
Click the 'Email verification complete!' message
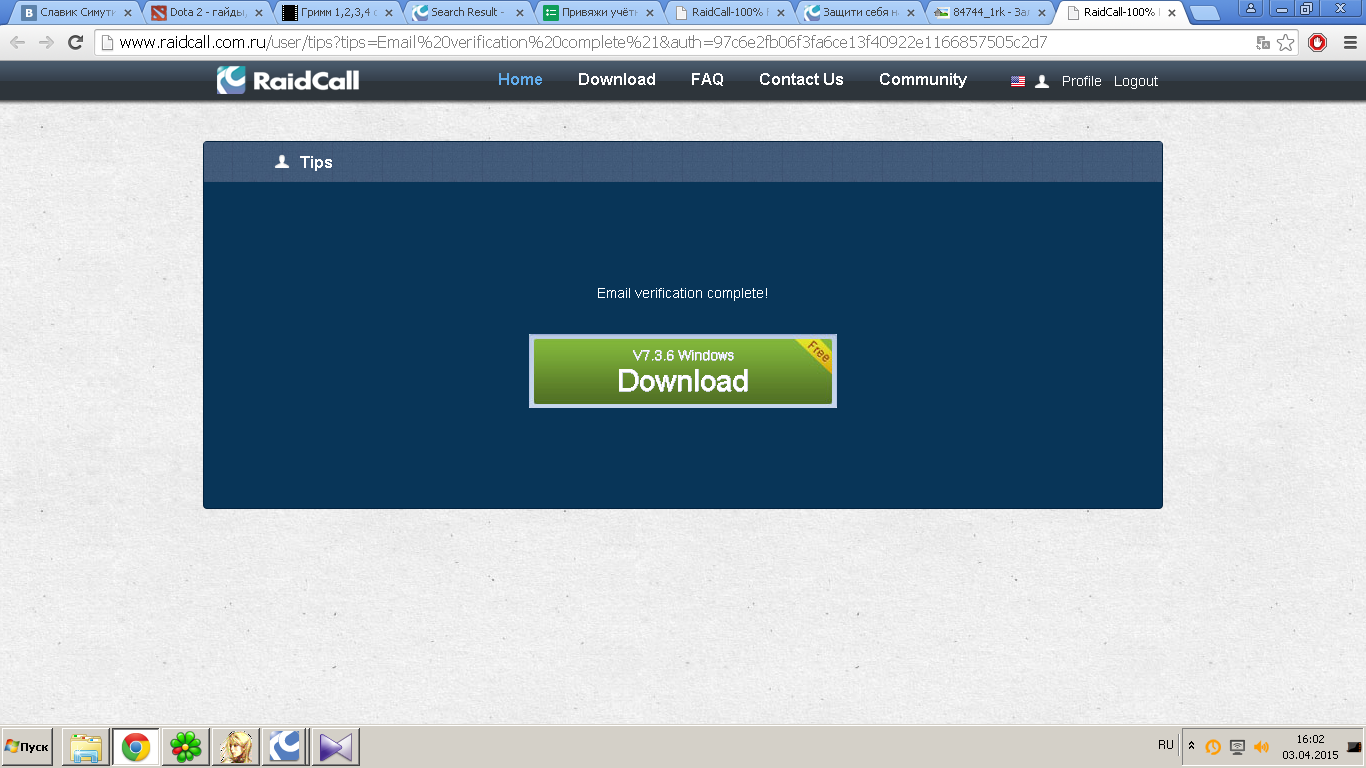tap(682, 293)
